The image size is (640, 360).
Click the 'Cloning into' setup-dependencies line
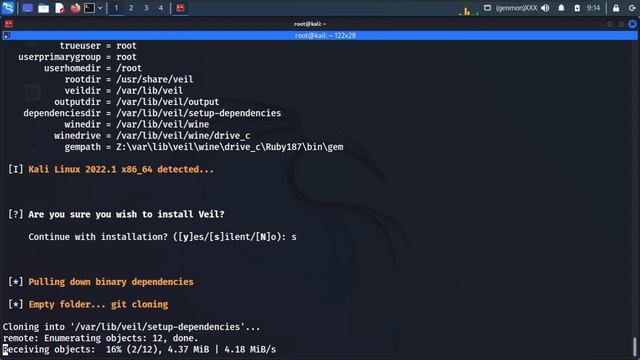131,327
